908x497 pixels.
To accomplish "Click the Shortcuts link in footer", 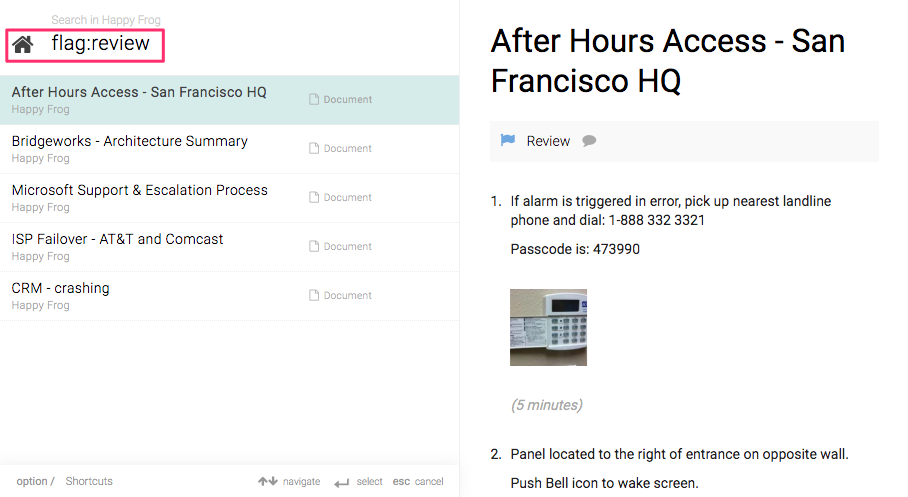I will click(x=89, y=481).
